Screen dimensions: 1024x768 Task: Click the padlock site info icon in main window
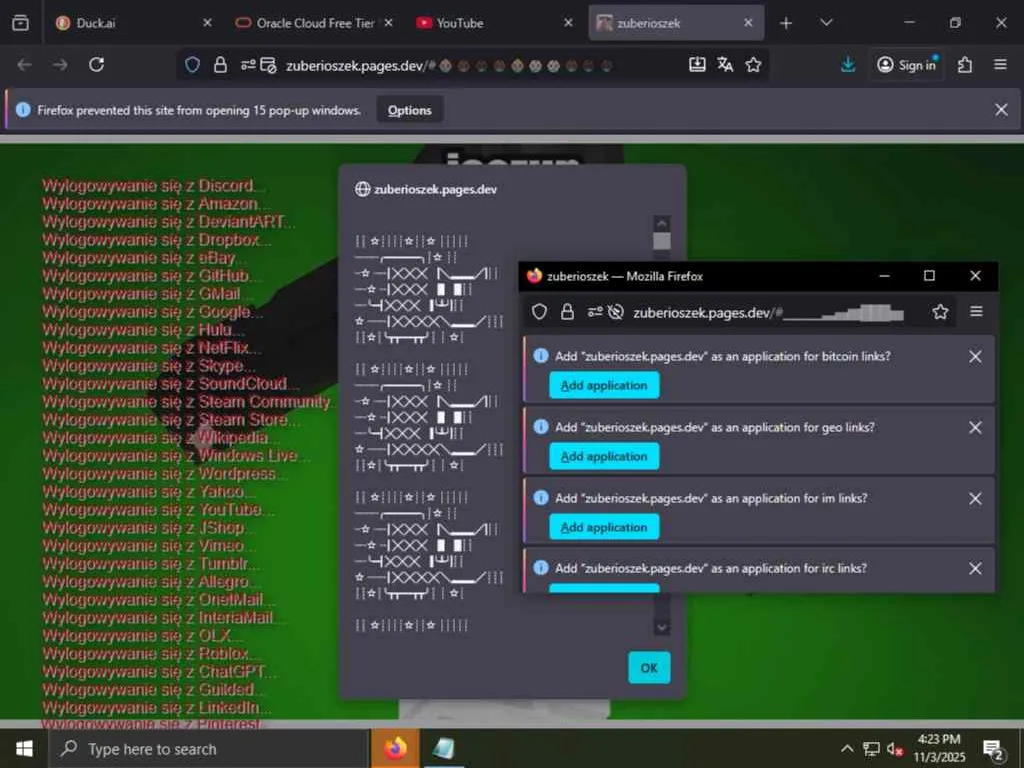point(221,65)
